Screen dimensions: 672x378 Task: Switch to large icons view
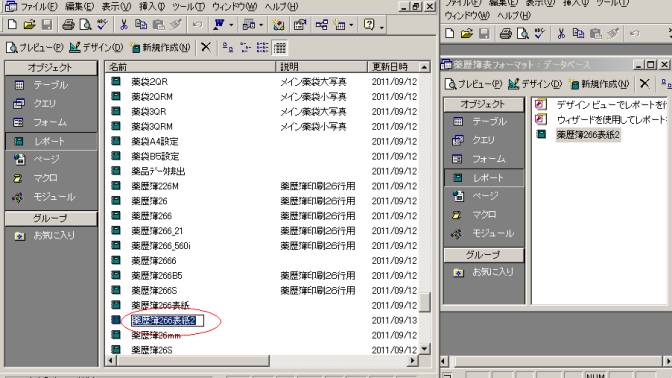[228, 48]
